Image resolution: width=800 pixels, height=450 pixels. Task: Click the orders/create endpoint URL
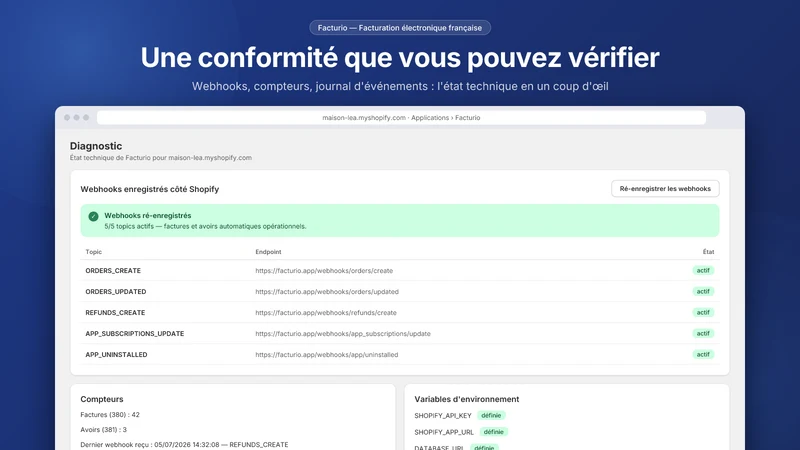pyautogui.click(x=324, y=271)
